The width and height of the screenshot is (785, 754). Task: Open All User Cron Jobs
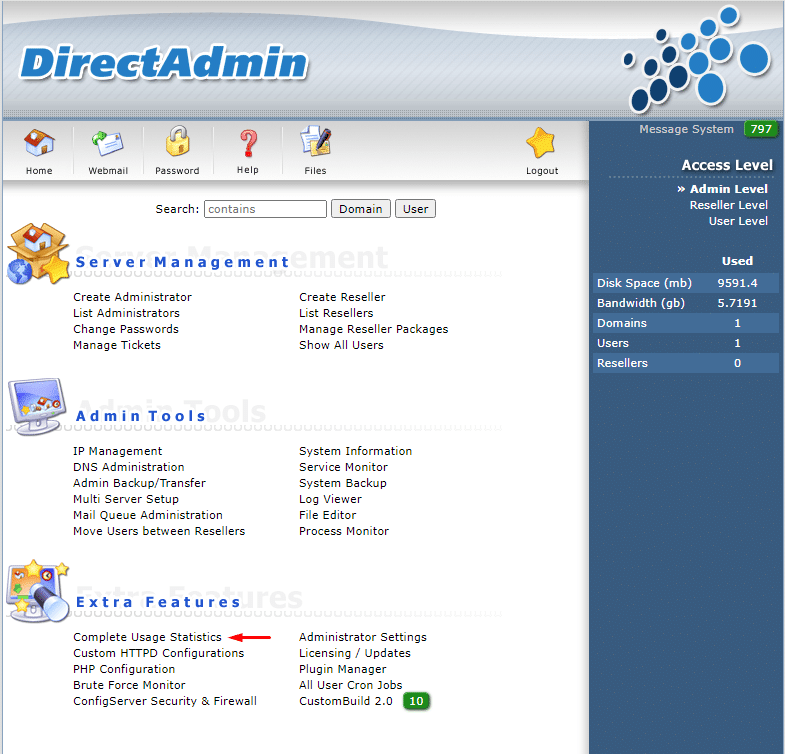(350, 685)
